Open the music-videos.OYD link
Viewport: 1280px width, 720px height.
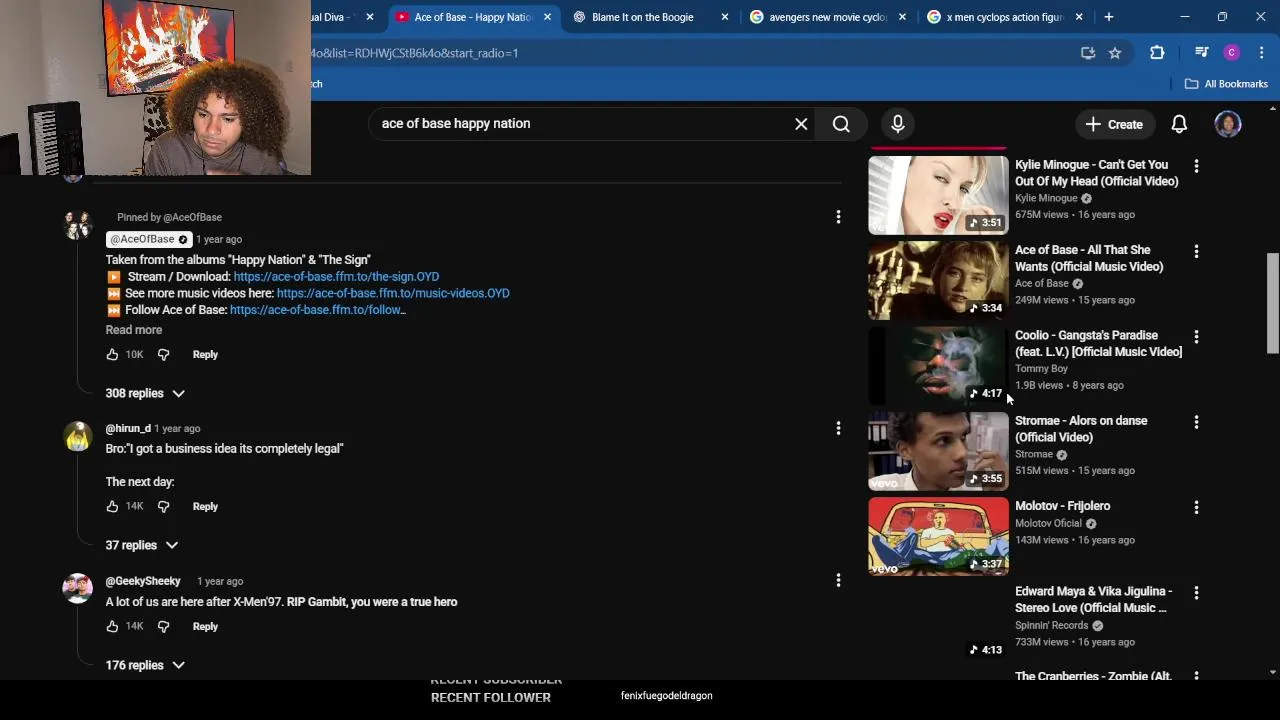(393, 293)
